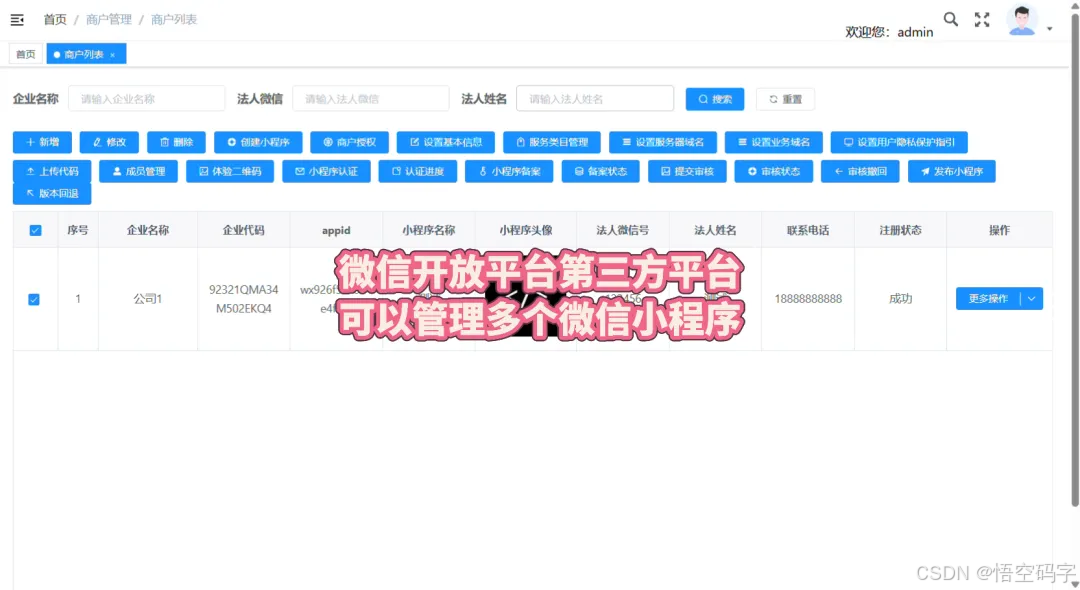Switch to the 首页 tab
Screen dimensions: 1080x590
tap(25, 54)
